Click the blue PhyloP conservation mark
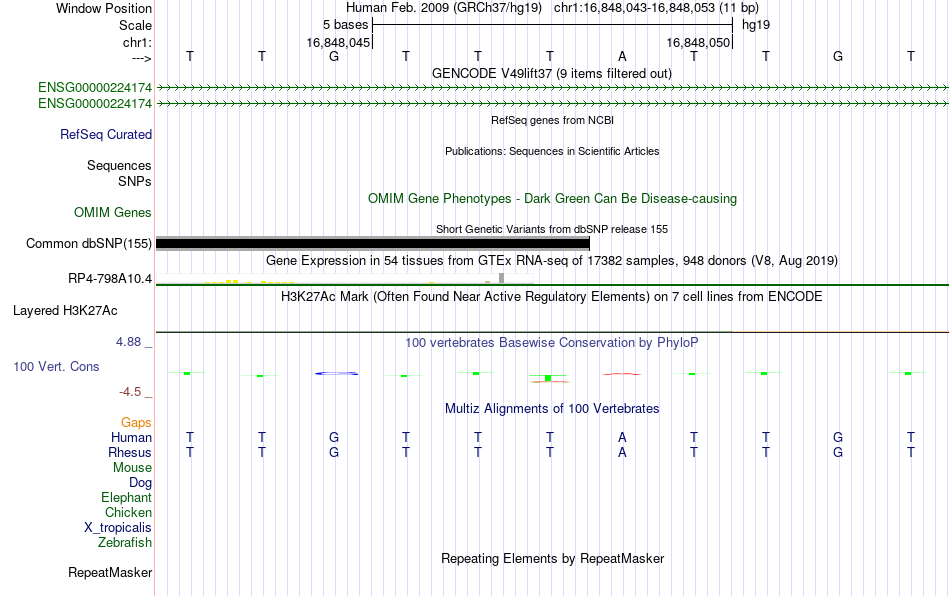 pos(336,373)
